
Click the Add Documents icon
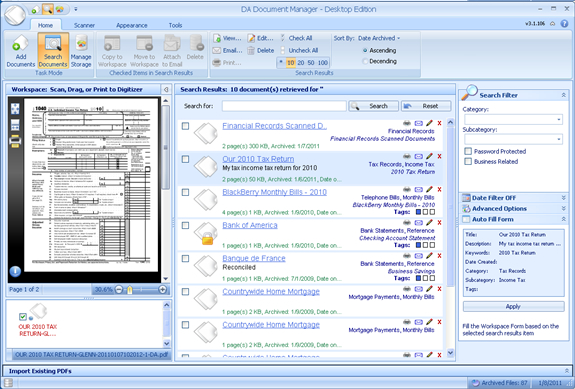pyautogui.click(x=21, y=51)
